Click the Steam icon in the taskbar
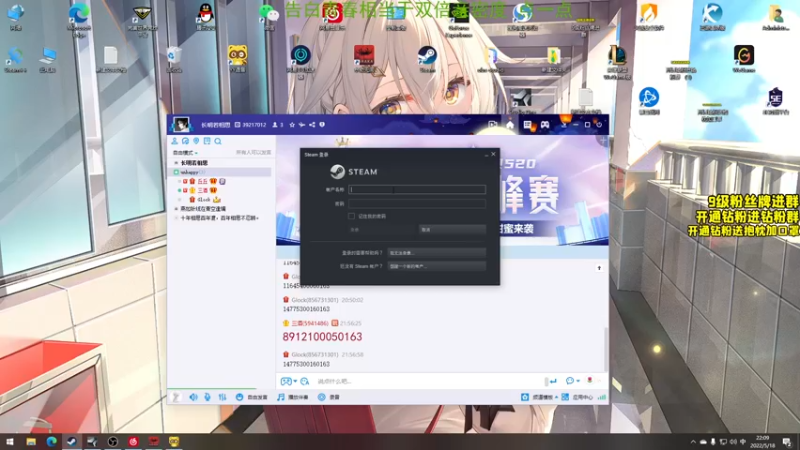 [x=72, y=441]
